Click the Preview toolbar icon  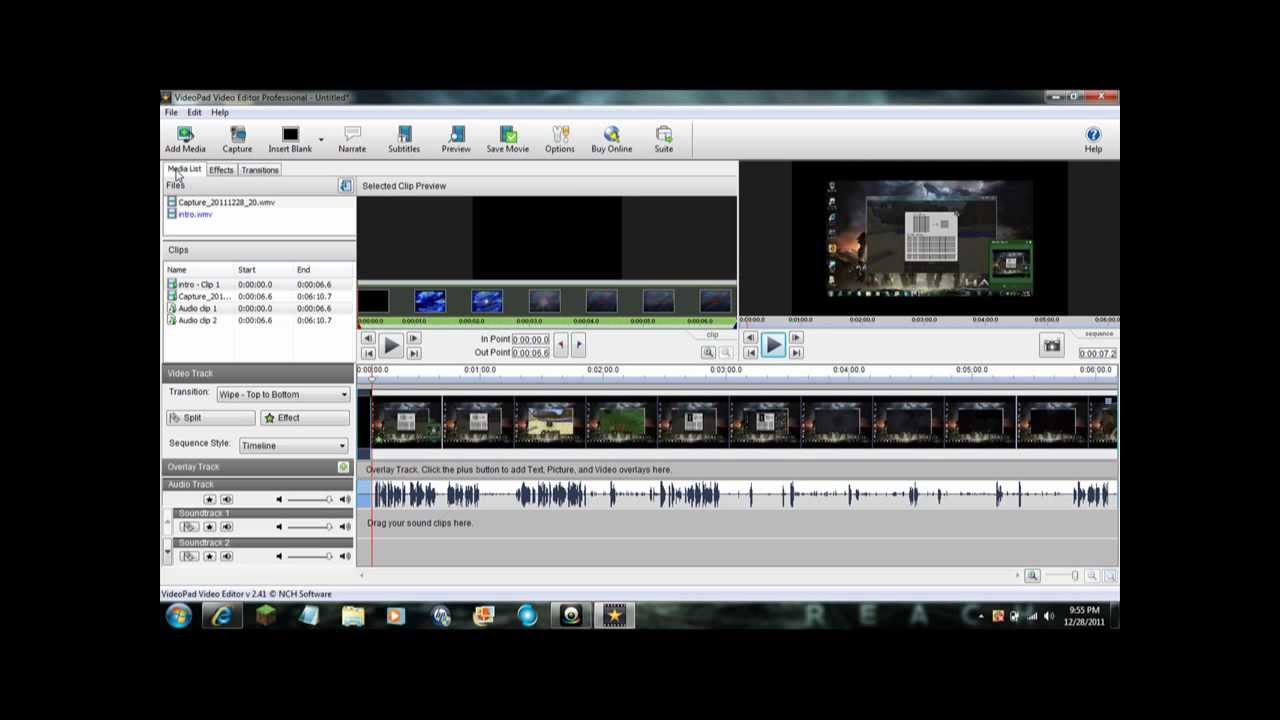pyautogui.click(x=456, y=139)
